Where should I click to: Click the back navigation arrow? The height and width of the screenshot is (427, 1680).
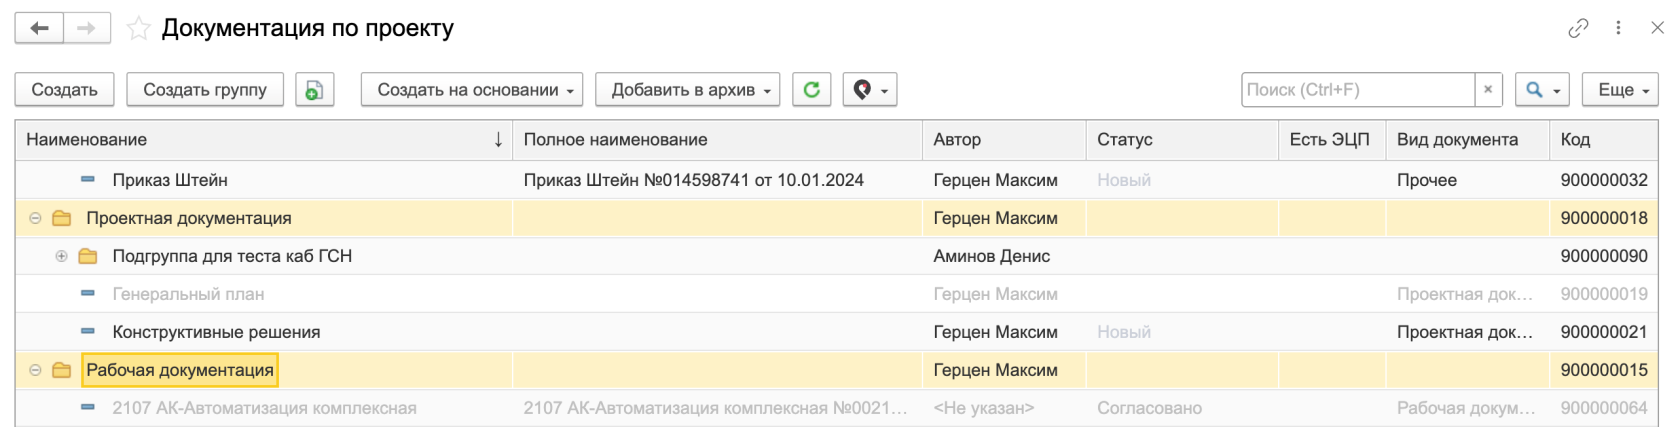point(39,28)
